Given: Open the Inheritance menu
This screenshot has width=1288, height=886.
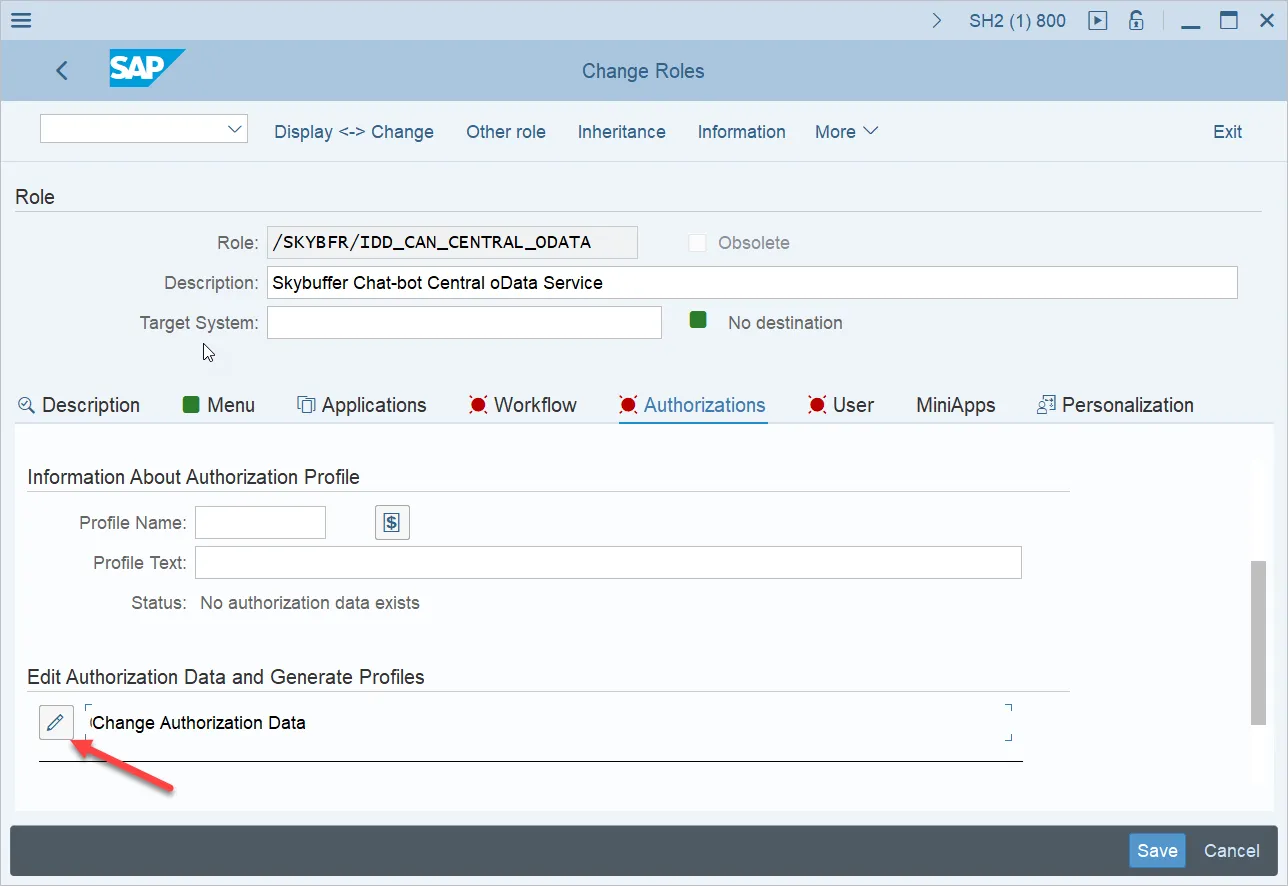Looking at the screenshot, I should (622, 132).
